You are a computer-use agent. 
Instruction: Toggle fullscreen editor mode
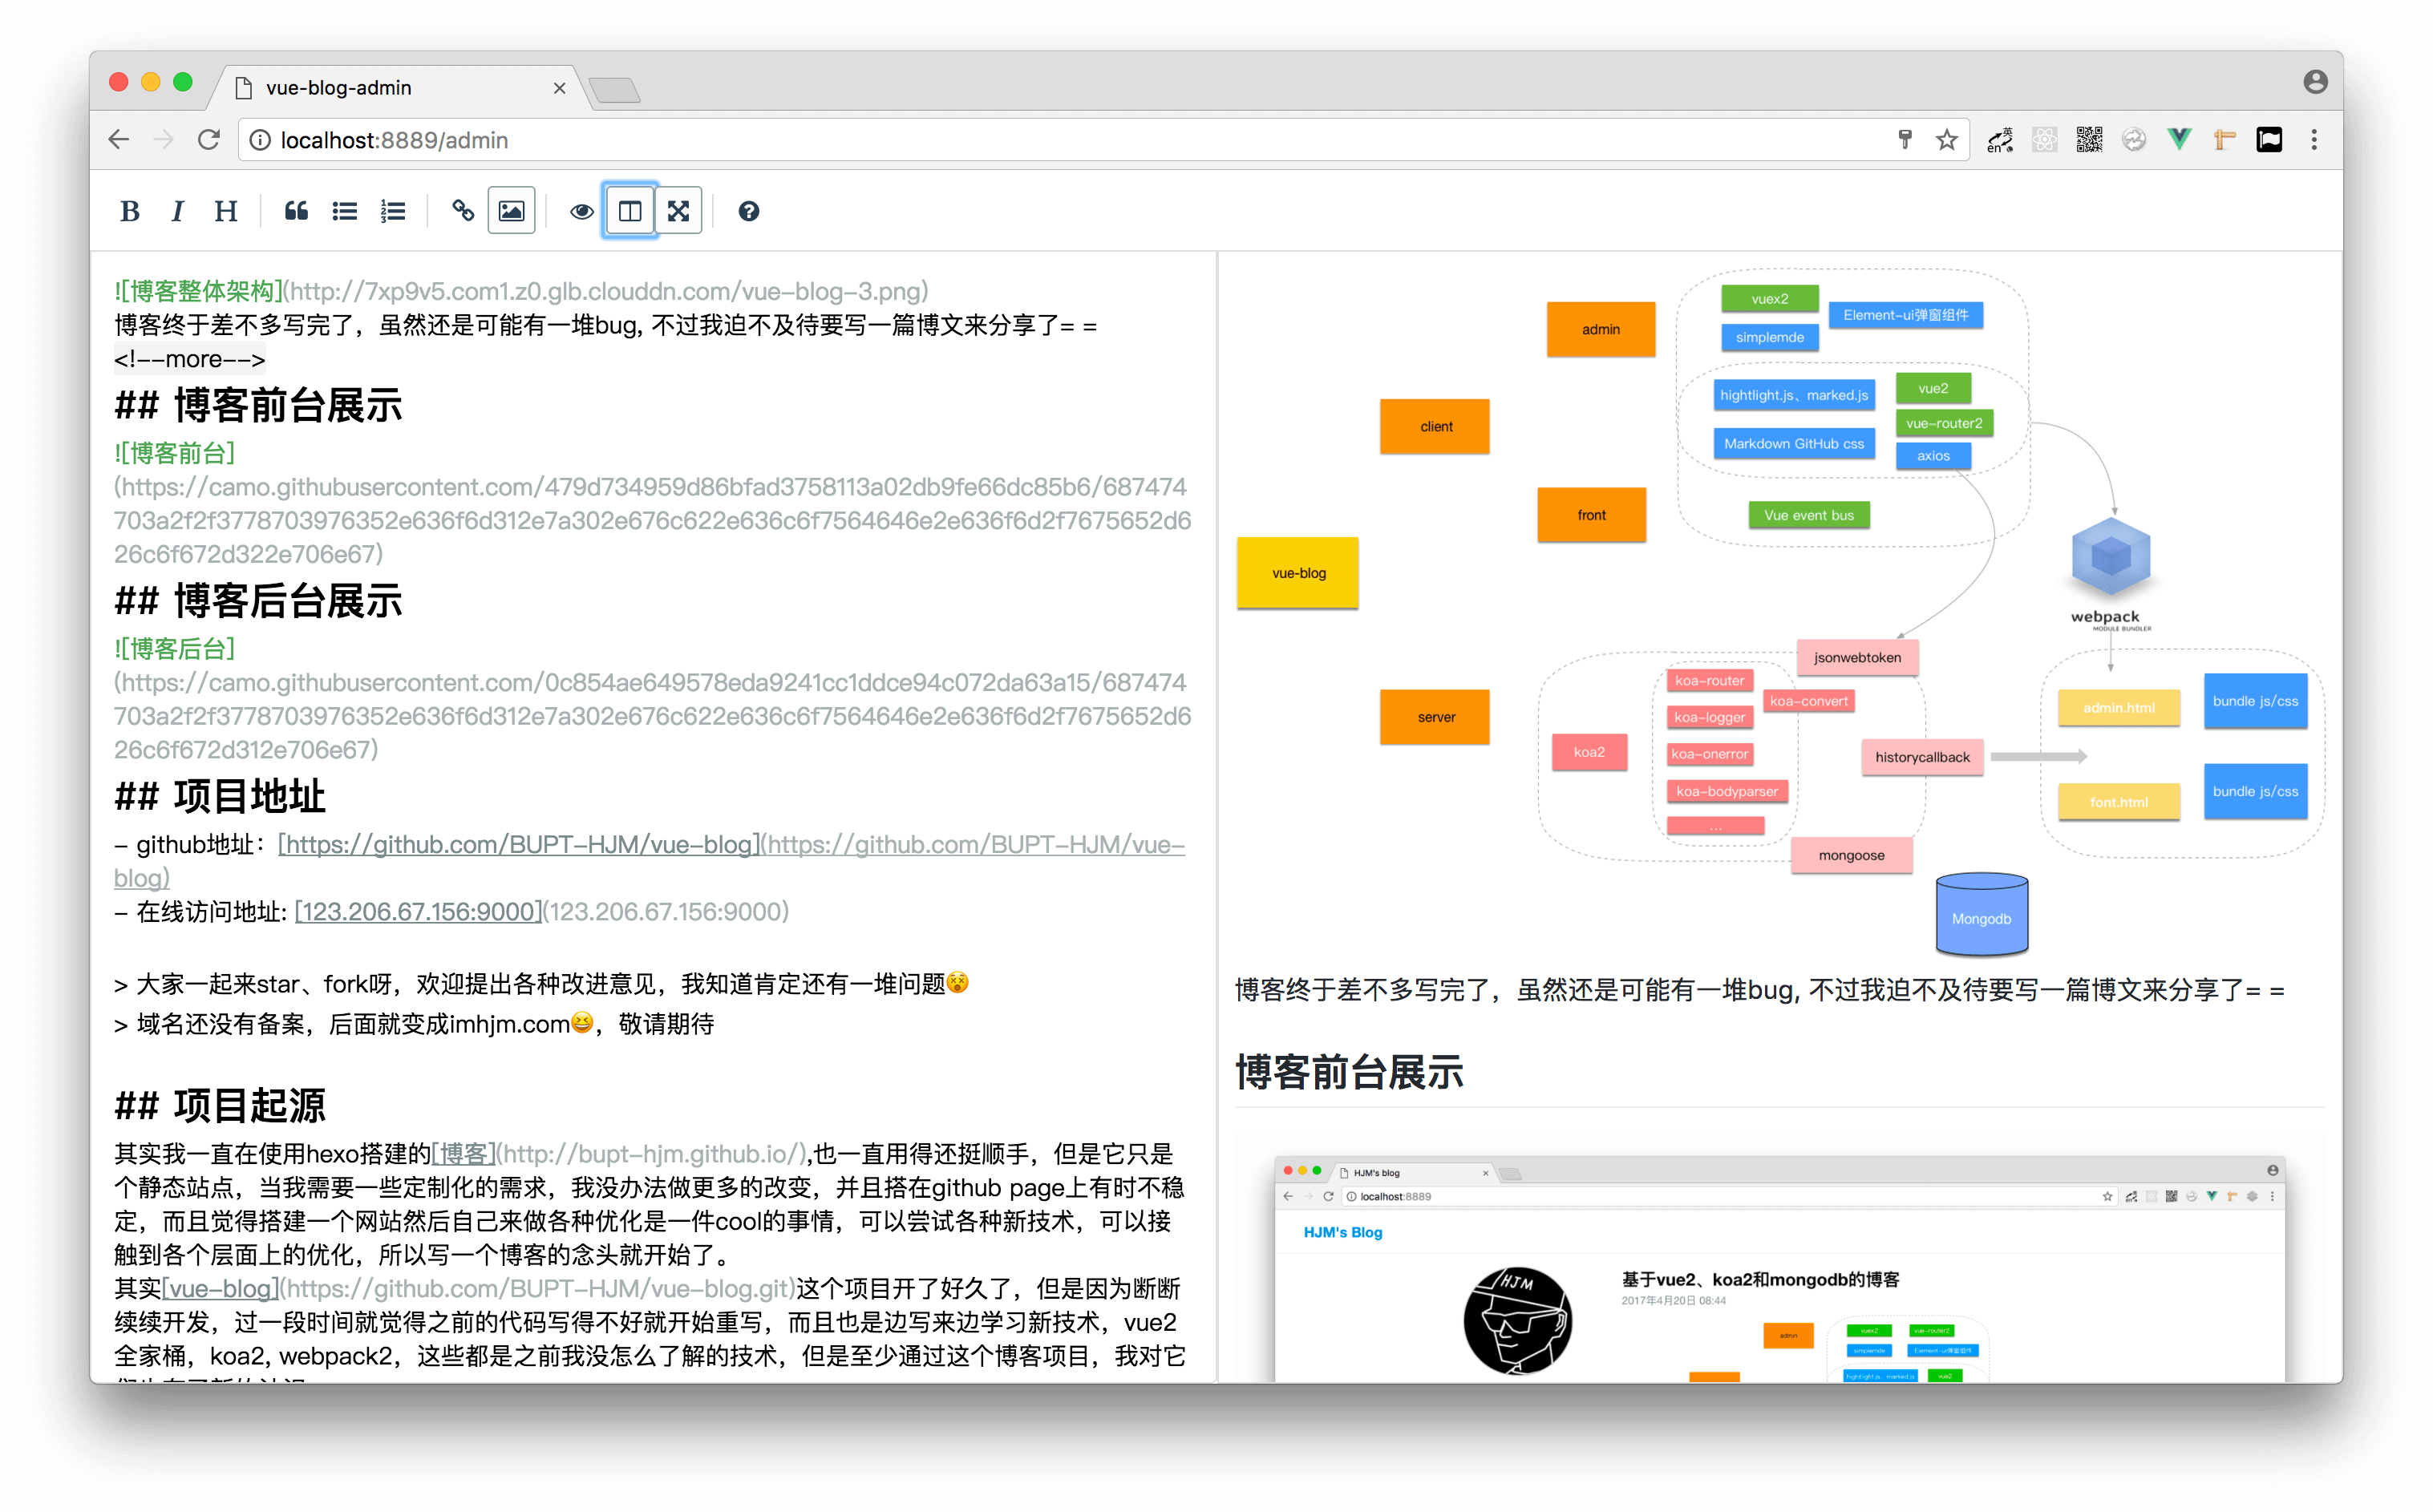point(678,211)
